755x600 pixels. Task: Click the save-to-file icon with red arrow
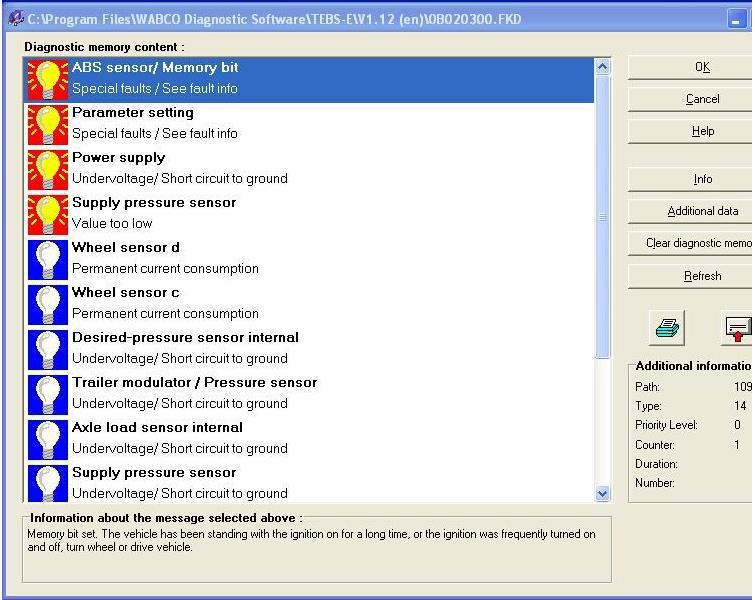737,328
